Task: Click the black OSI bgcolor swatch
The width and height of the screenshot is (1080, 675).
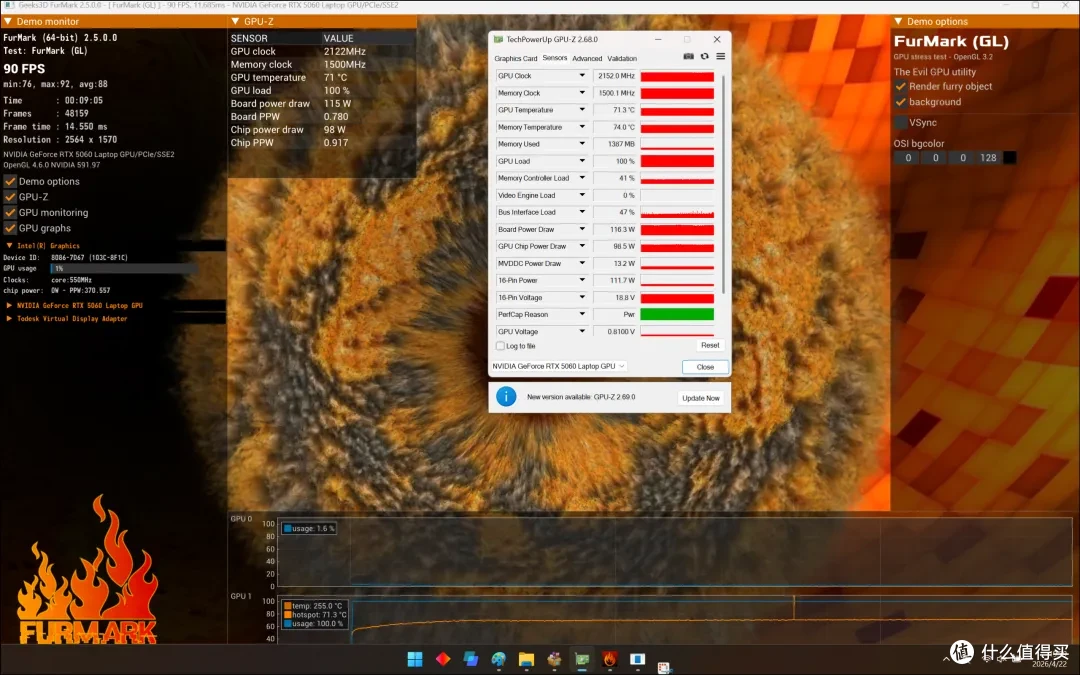Action: [1010, 158]
